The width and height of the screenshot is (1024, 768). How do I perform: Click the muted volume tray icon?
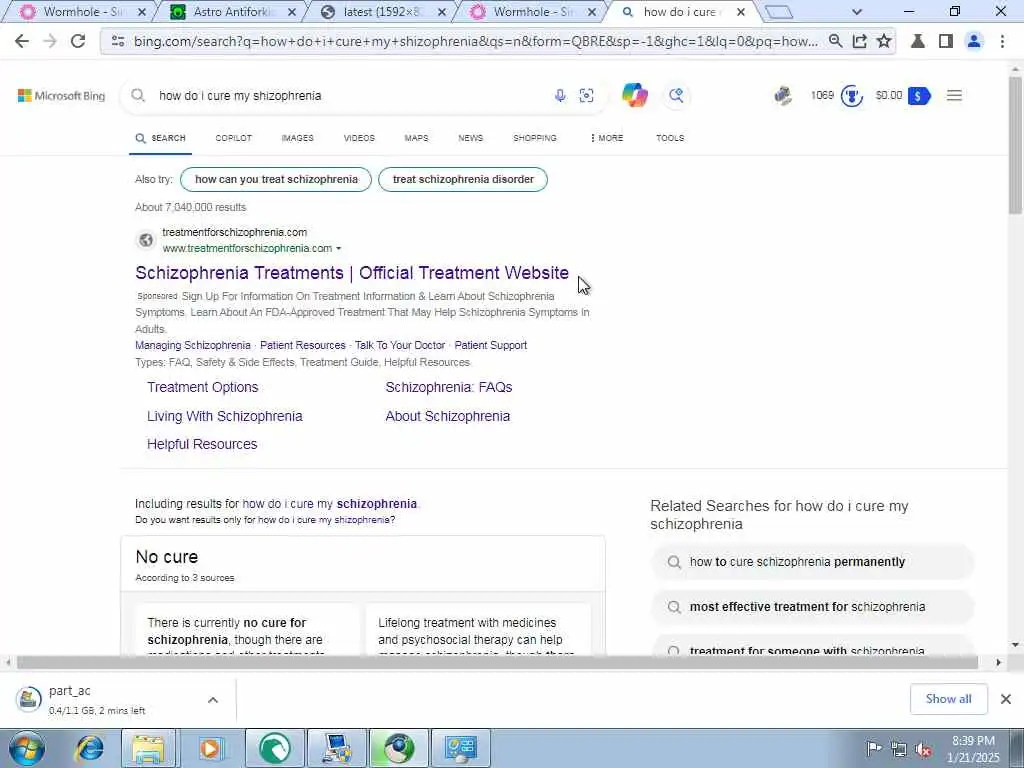click(923, 749)
